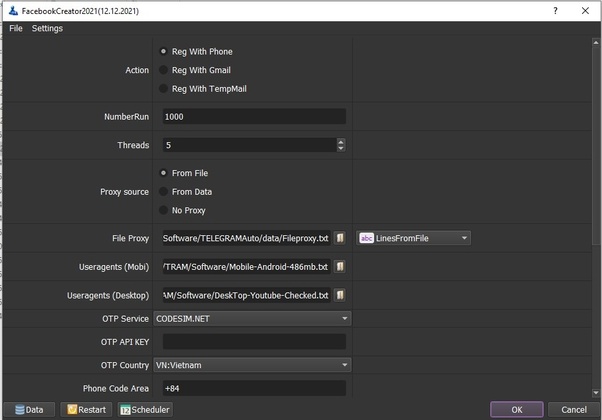Open the OTP Service CODESIM.NET dropdown
602x420 pixels.
(x=252, y=319)
